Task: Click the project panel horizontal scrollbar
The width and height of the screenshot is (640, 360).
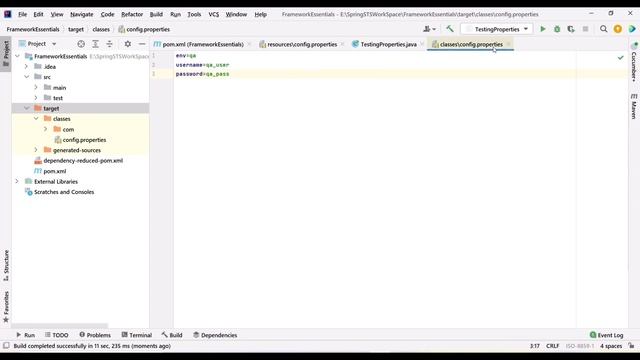Action: point(60,326)
